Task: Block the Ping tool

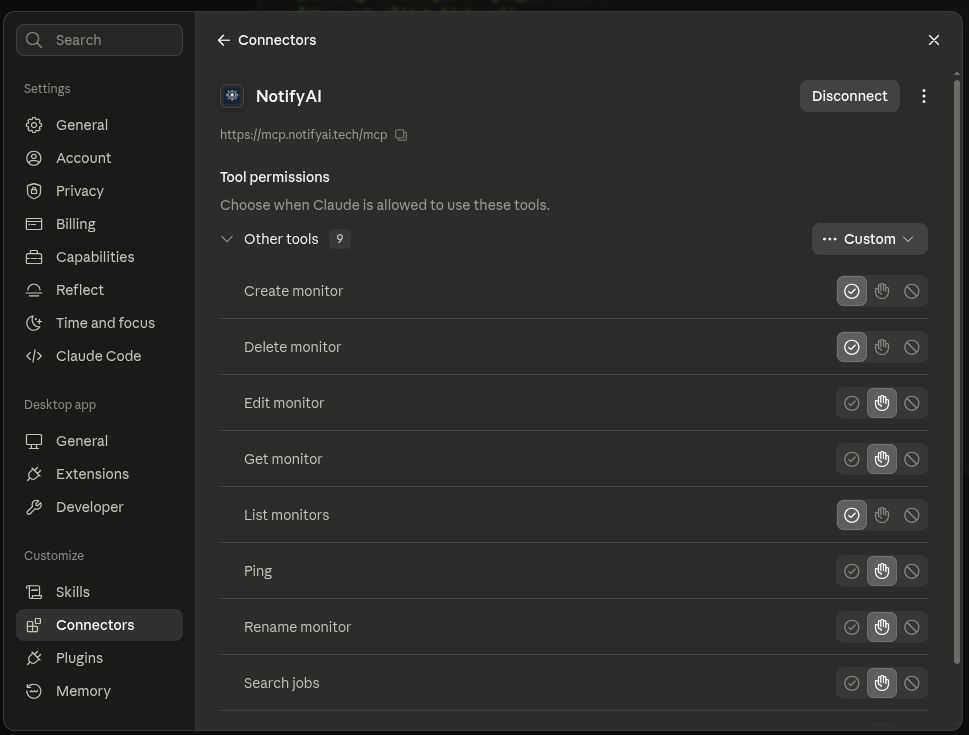Action: click(912, 571)
